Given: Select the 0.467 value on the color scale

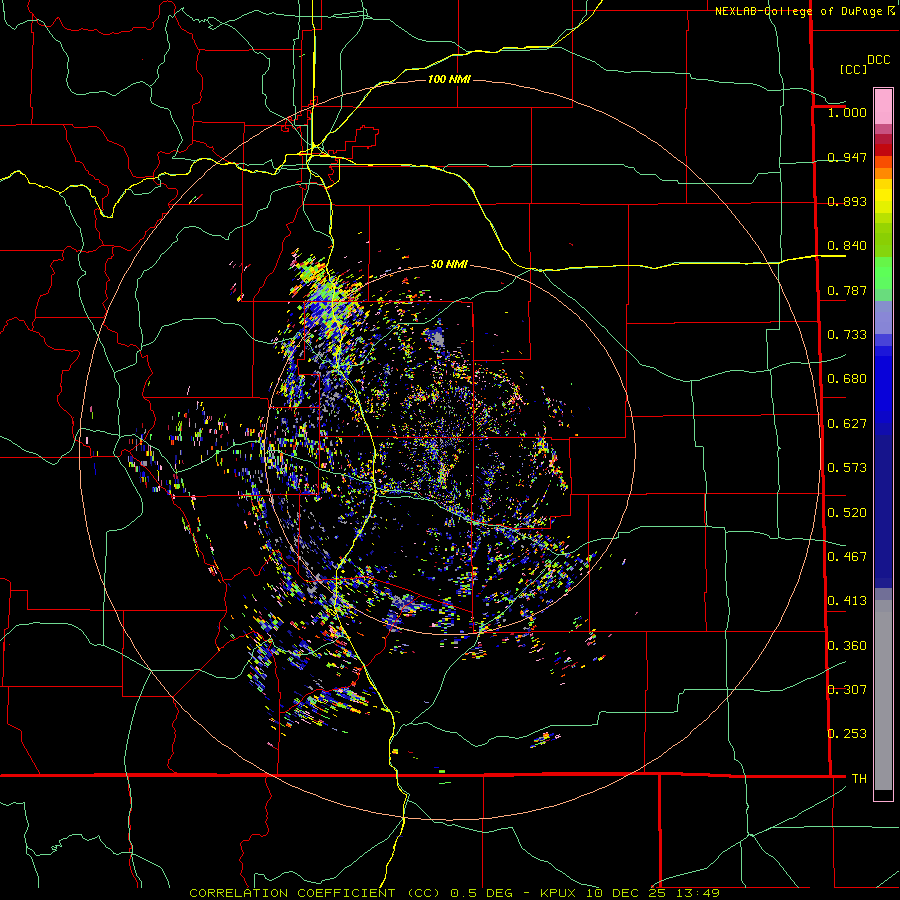Looking at the screenshot, I should (847, 557).
